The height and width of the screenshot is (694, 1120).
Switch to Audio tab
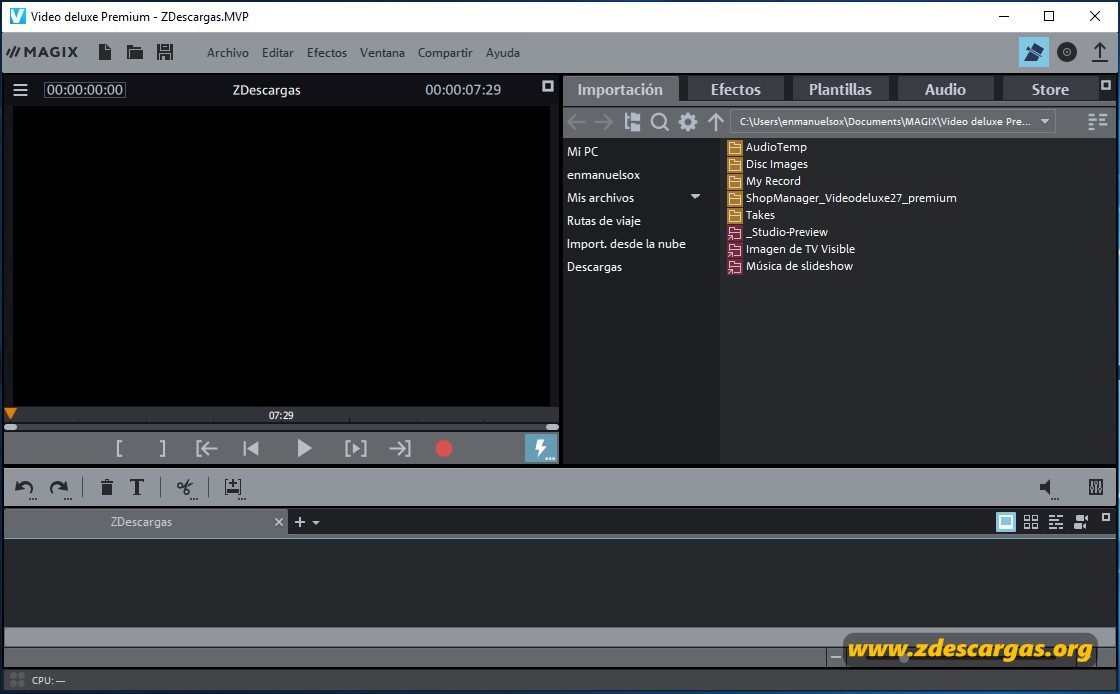click(x=945, y=89)
